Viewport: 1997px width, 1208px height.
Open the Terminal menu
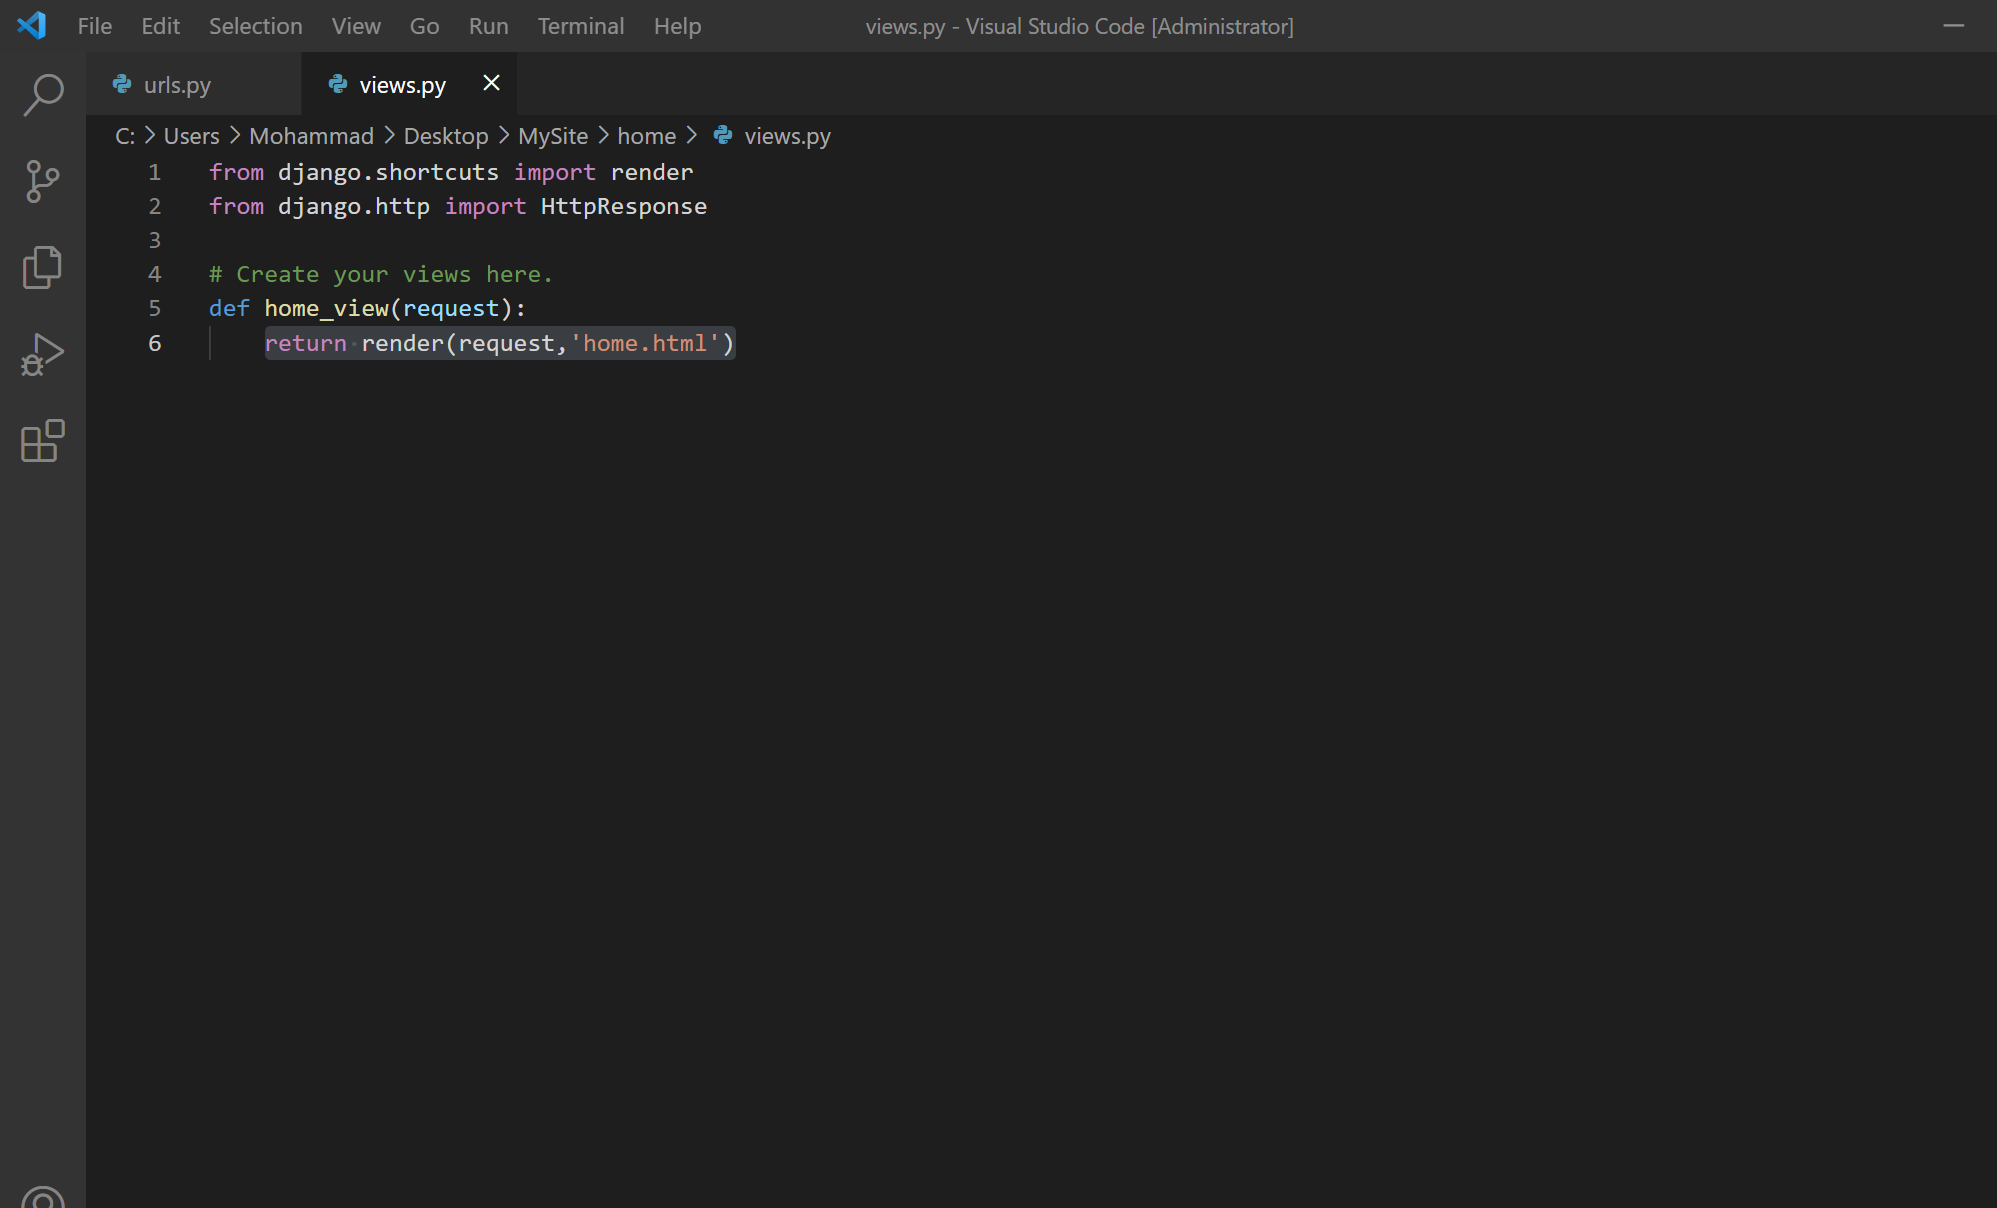click(x=581, y=26)
